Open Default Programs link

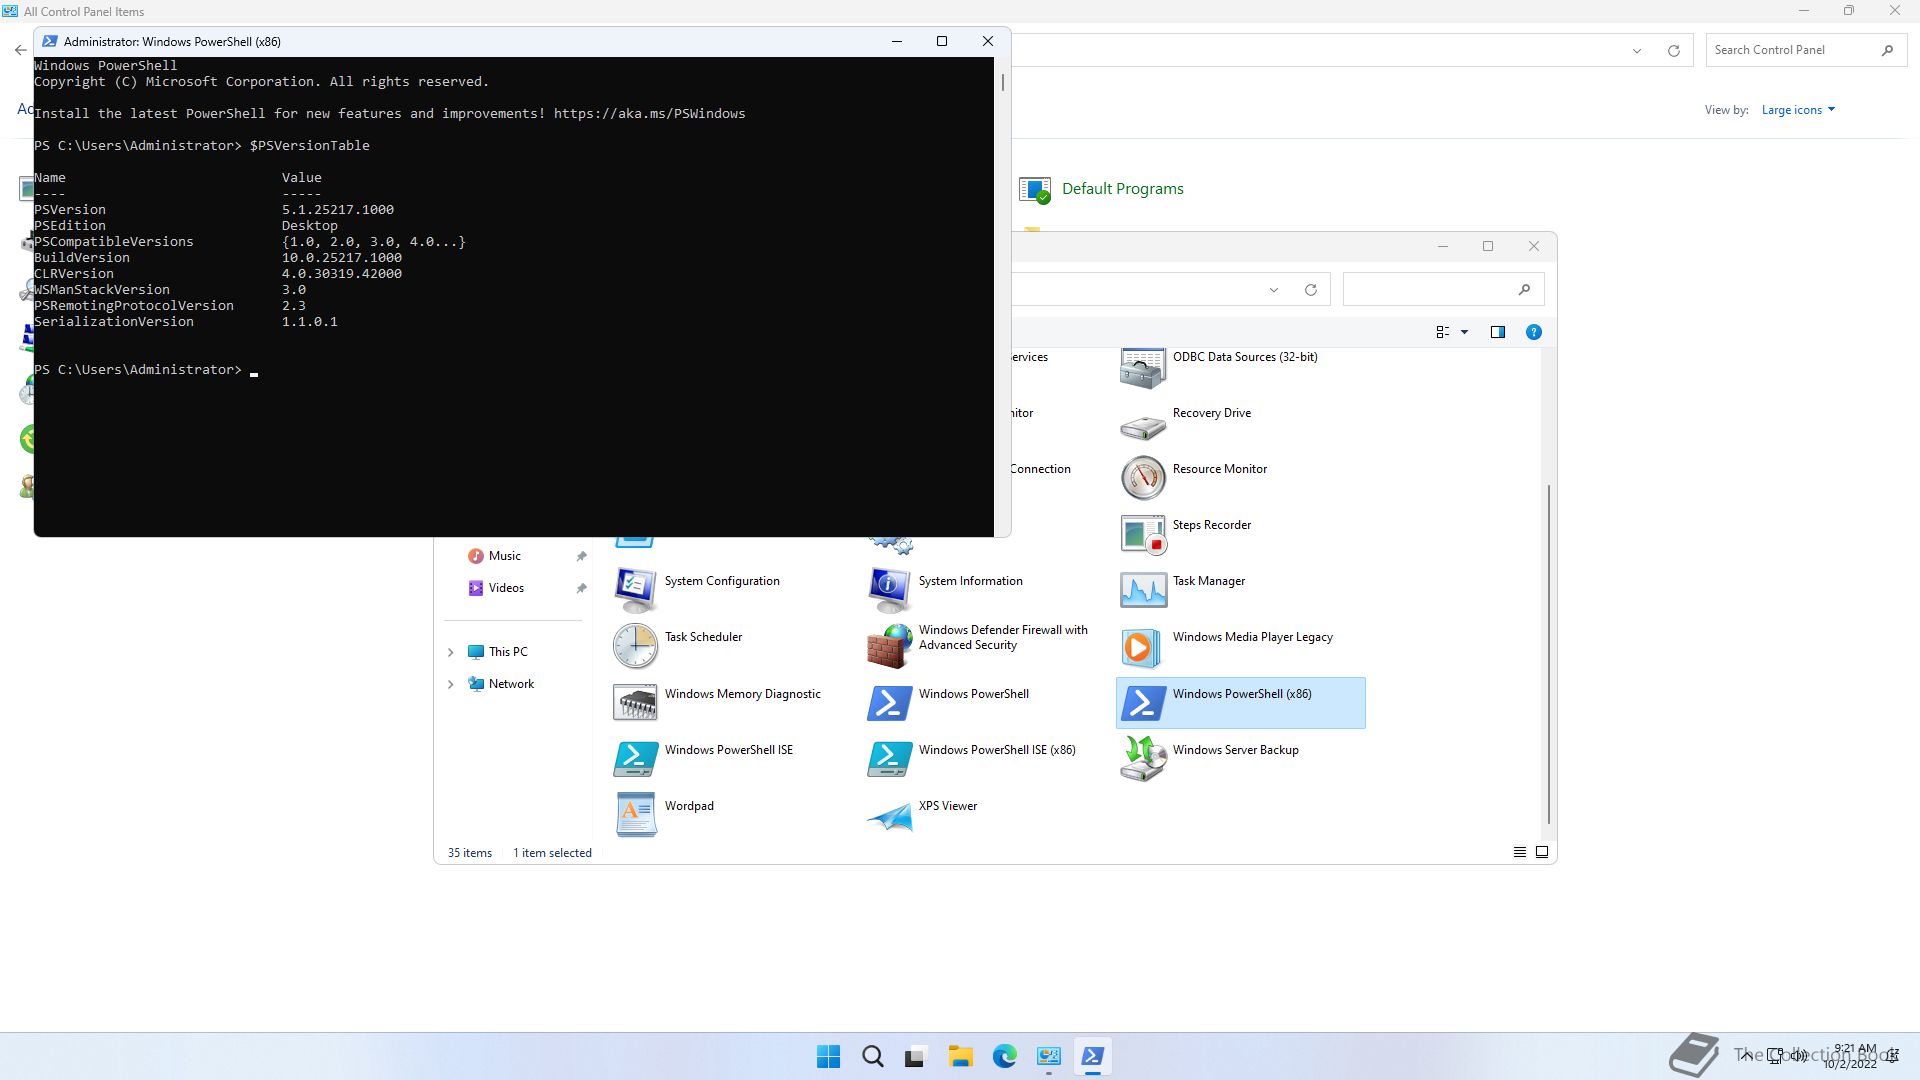point(1122,189)
